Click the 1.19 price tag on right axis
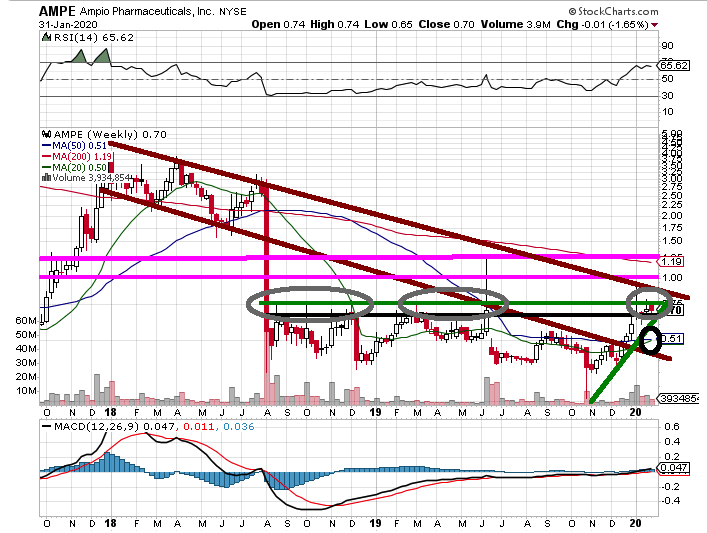The image size is (707, 533). pyautogui.click(x=671, y=262)
